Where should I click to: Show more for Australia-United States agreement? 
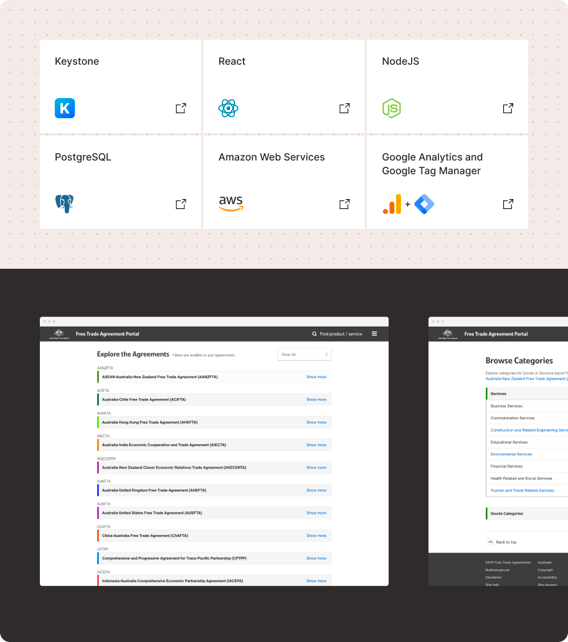tap(317, 513)
